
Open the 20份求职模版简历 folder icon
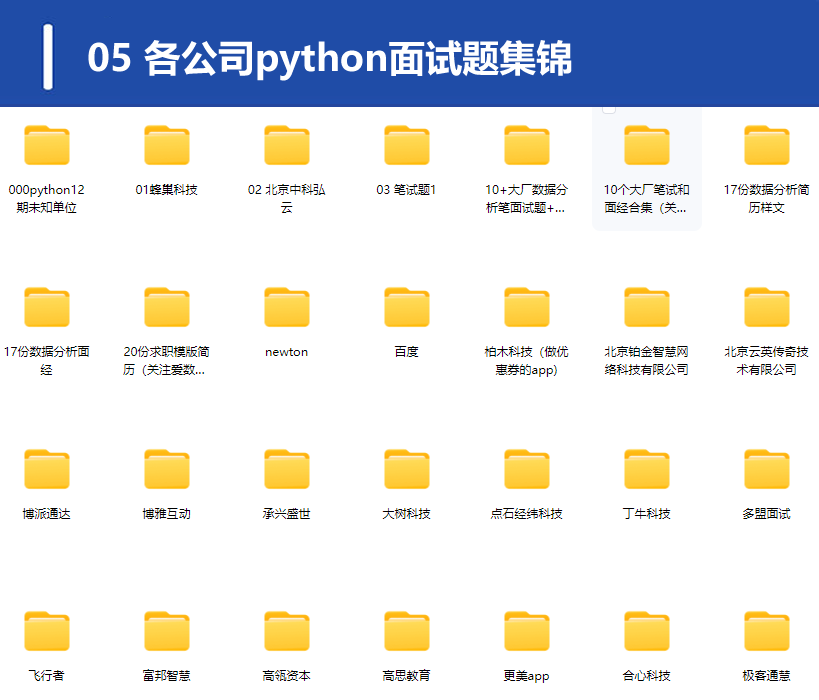click(x=167, y=307)
